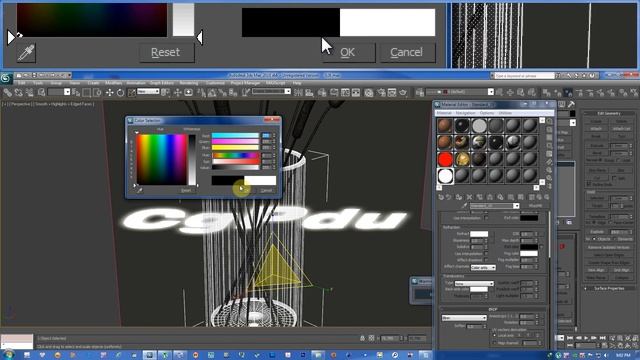This screenshot has height=360, width=640.
Task: Open the Material Editor from main toolbar
Action: [x=369, y=93]
